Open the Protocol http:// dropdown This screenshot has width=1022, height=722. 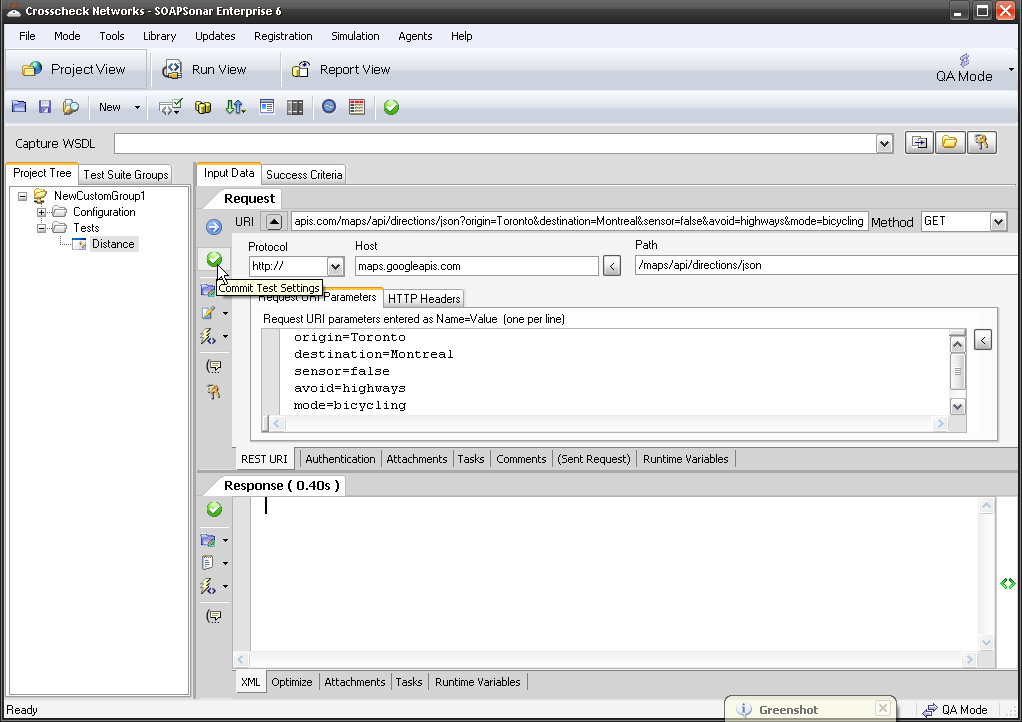335,266
